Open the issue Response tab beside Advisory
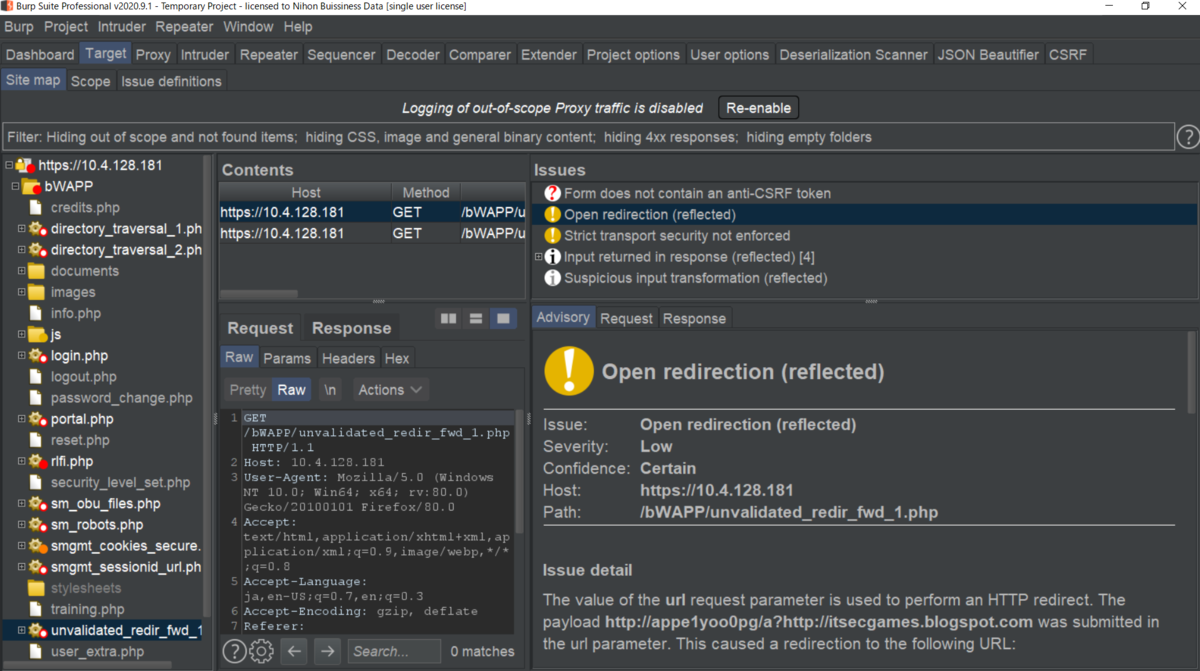This screenshot has height=671, width=1200. [x=694, y=318]
